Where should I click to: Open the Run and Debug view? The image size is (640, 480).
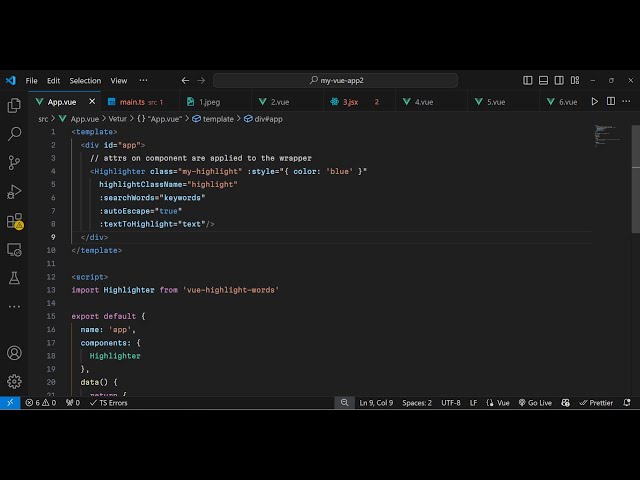[14, 191]
